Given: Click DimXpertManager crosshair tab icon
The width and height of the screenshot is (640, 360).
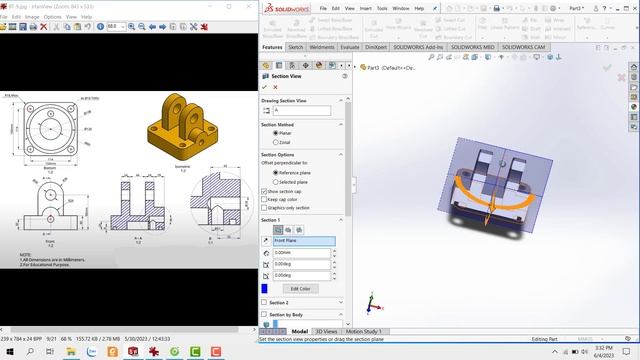Looking at the screenshot, I should coord(305,65).
